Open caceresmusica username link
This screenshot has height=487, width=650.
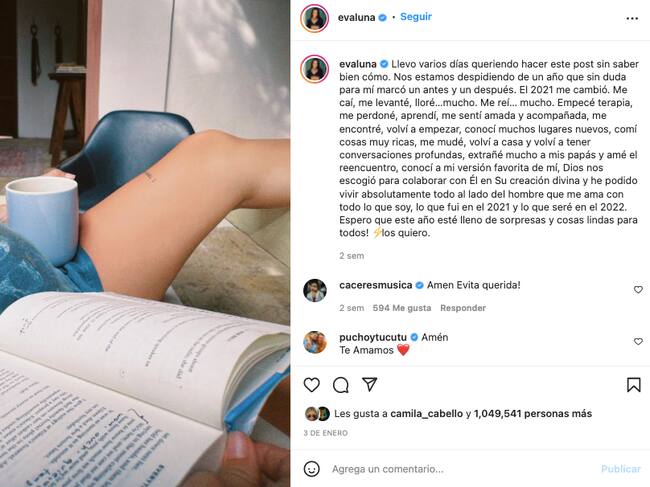click(376, 285)
